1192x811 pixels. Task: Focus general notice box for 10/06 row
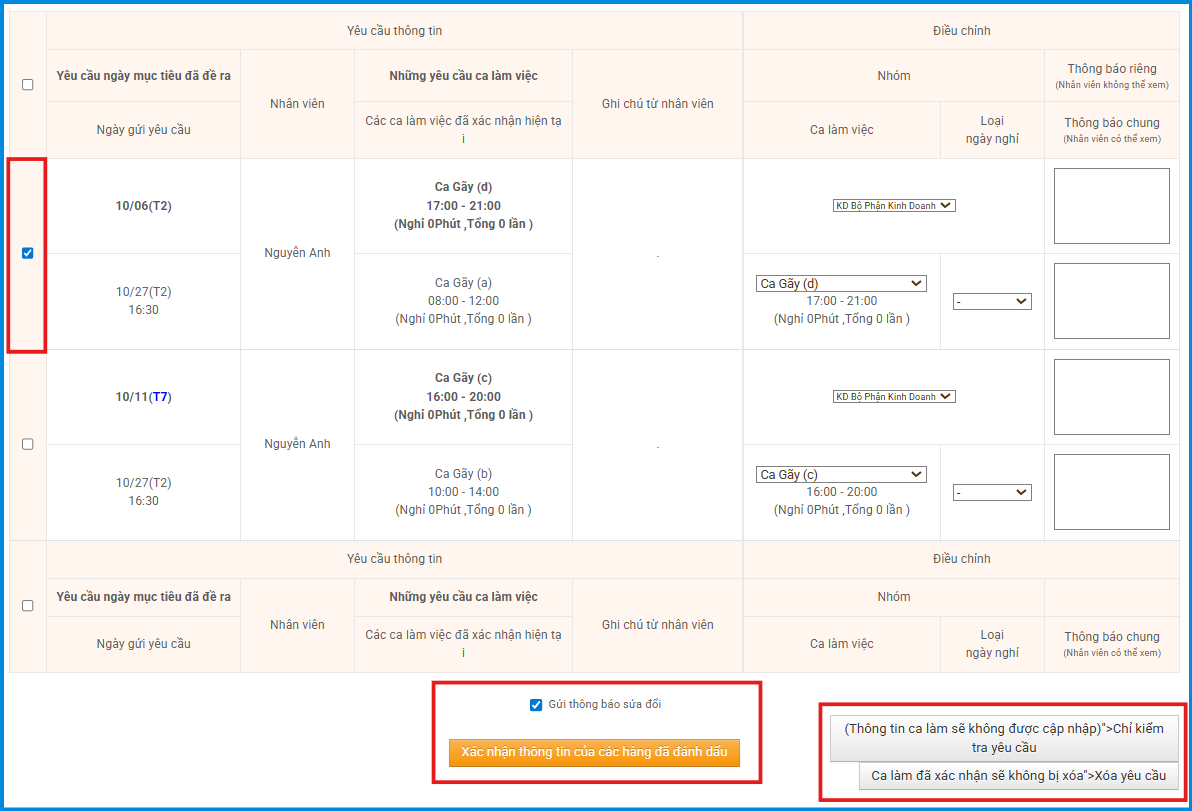coord(1111,301)
